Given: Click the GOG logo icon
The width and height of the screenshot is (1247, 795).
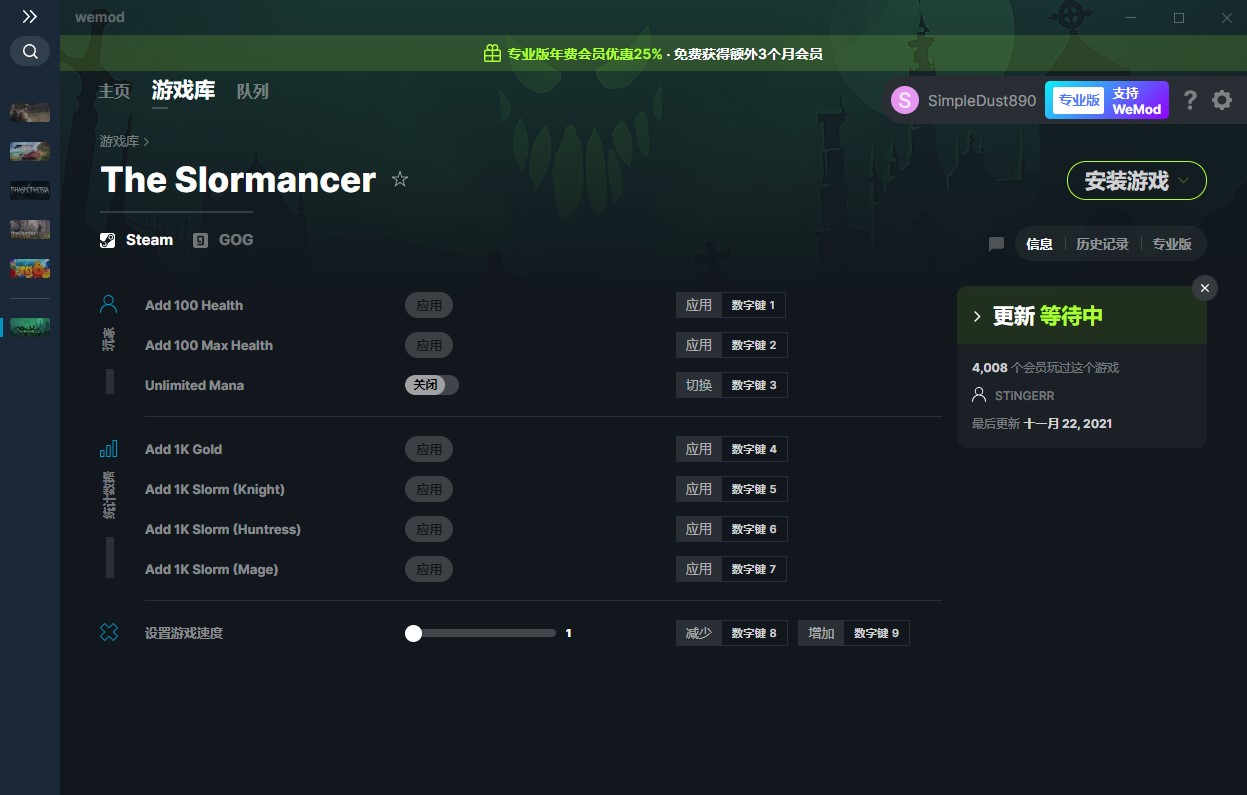Looking at the screenshot, I should (201, 240).
